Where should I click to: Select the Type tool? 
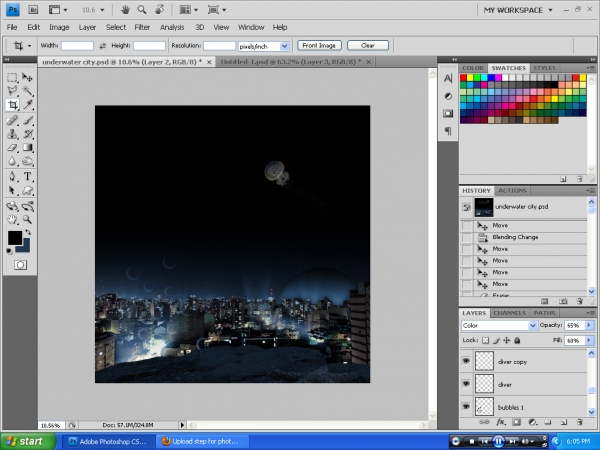click(x=27, y=176)
